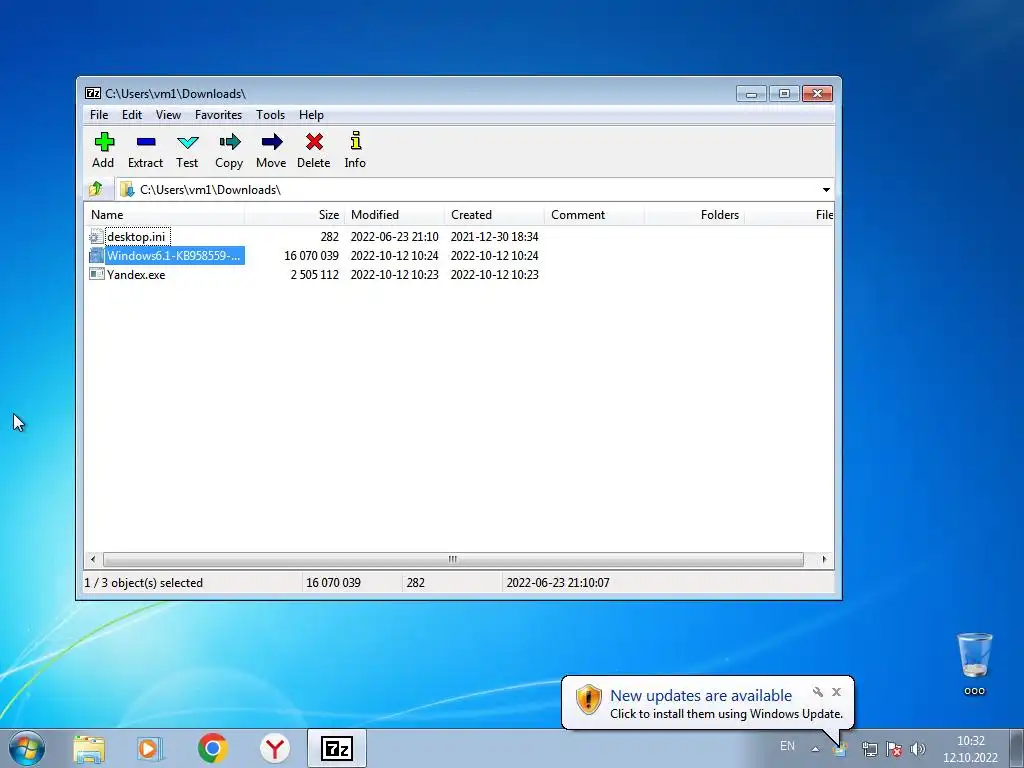1024x768 pixels.
Task: Sort by the Size column header
Action: (295, 215)
